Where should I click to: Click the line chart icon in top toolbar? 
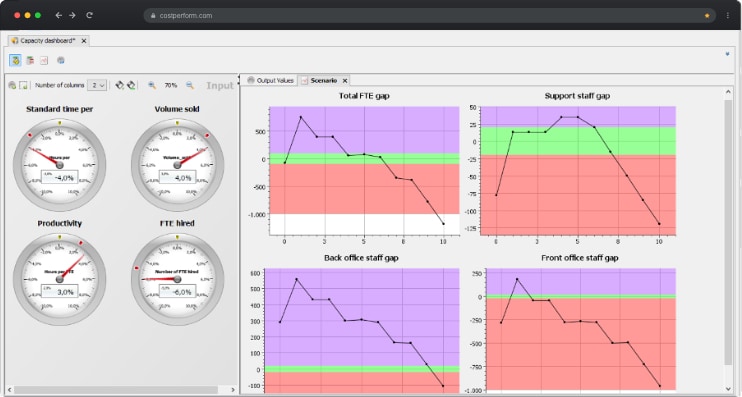coord(44,60)
